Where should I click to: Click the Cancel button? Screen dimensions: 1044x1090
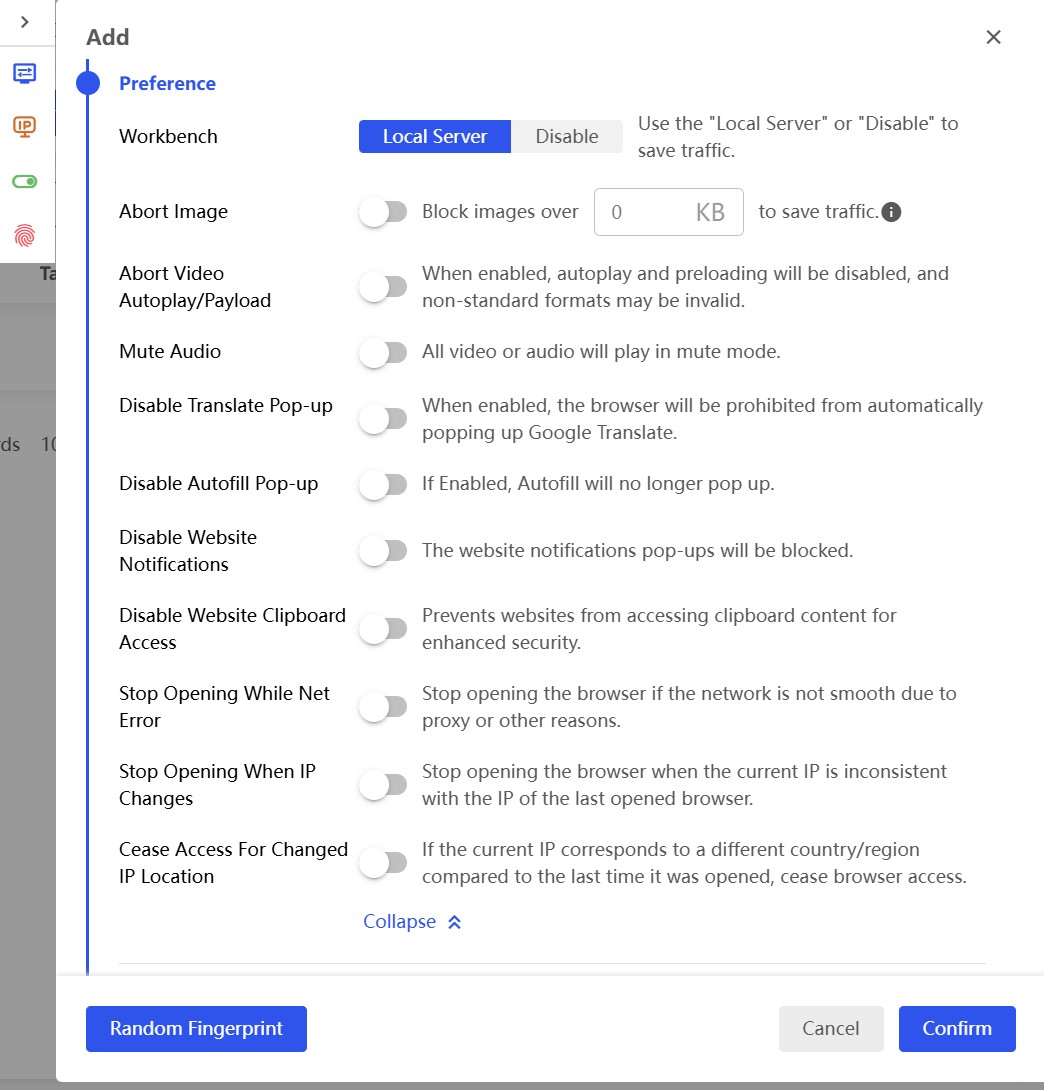830,1029
